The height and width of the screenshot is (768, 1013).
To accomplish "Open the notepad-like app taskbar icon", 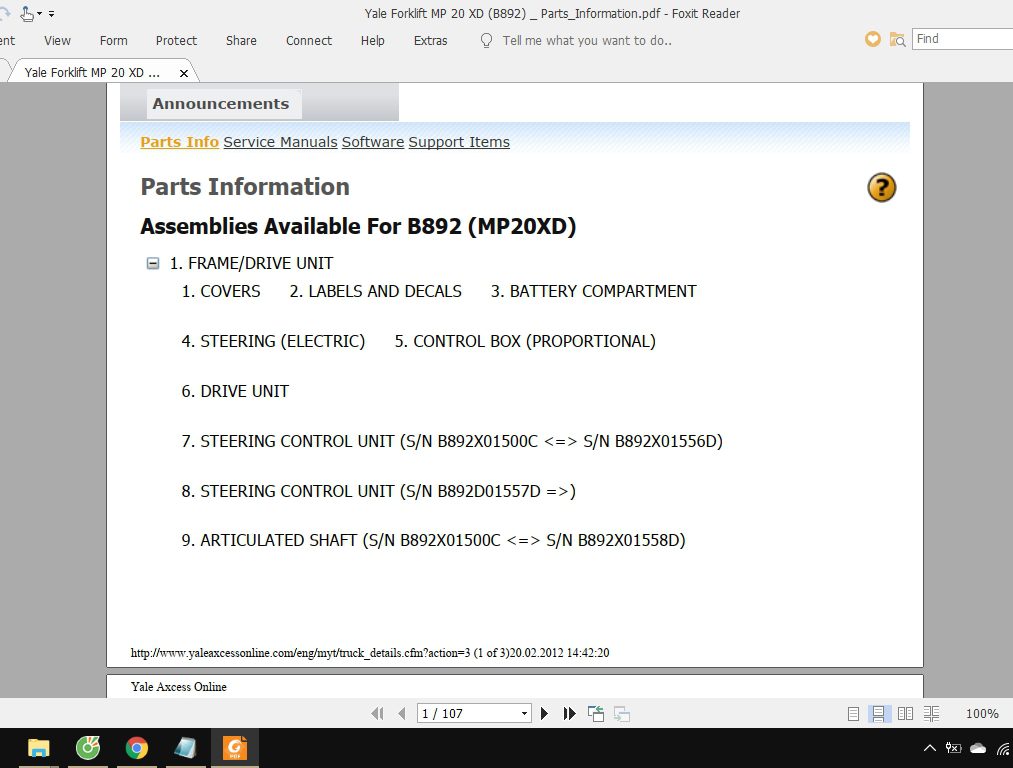I will point(185,748).
